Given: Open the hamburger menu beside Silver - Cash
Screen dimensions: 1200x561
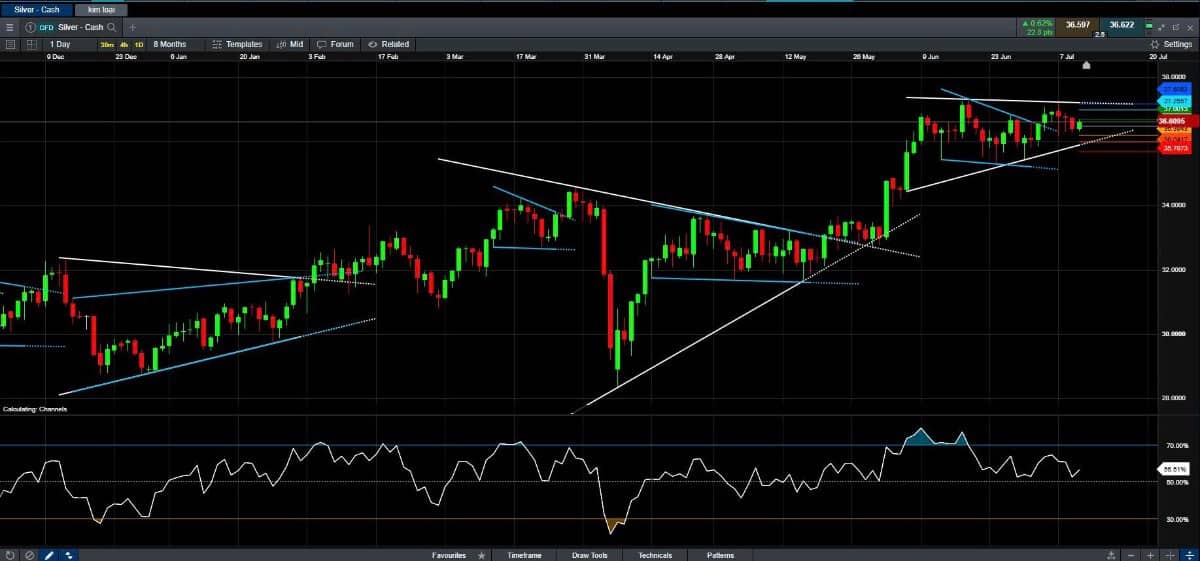Looking at the screenshot, I should pyautogui.click(x=10, y=27).
